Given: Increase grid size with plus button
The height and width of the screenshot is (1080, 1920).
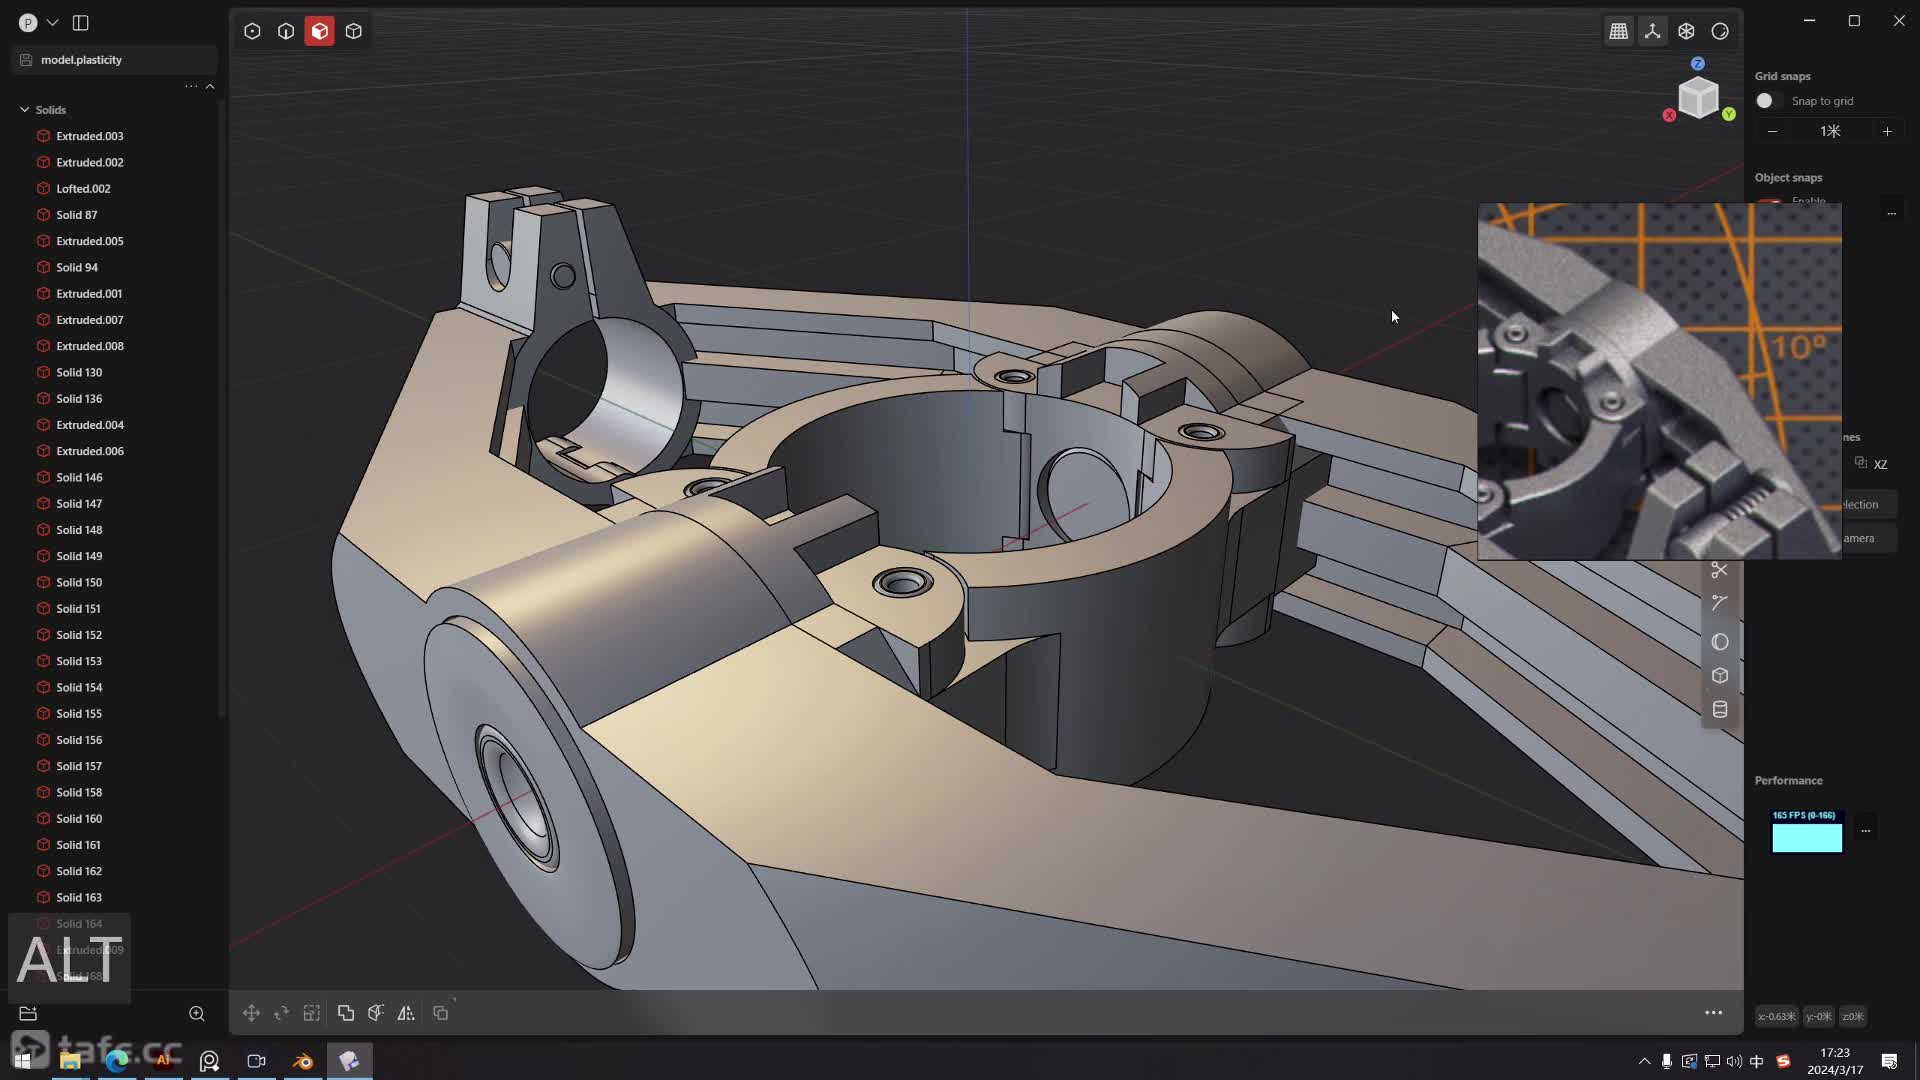Looking at the screenshot, I should click(1887, 131).
